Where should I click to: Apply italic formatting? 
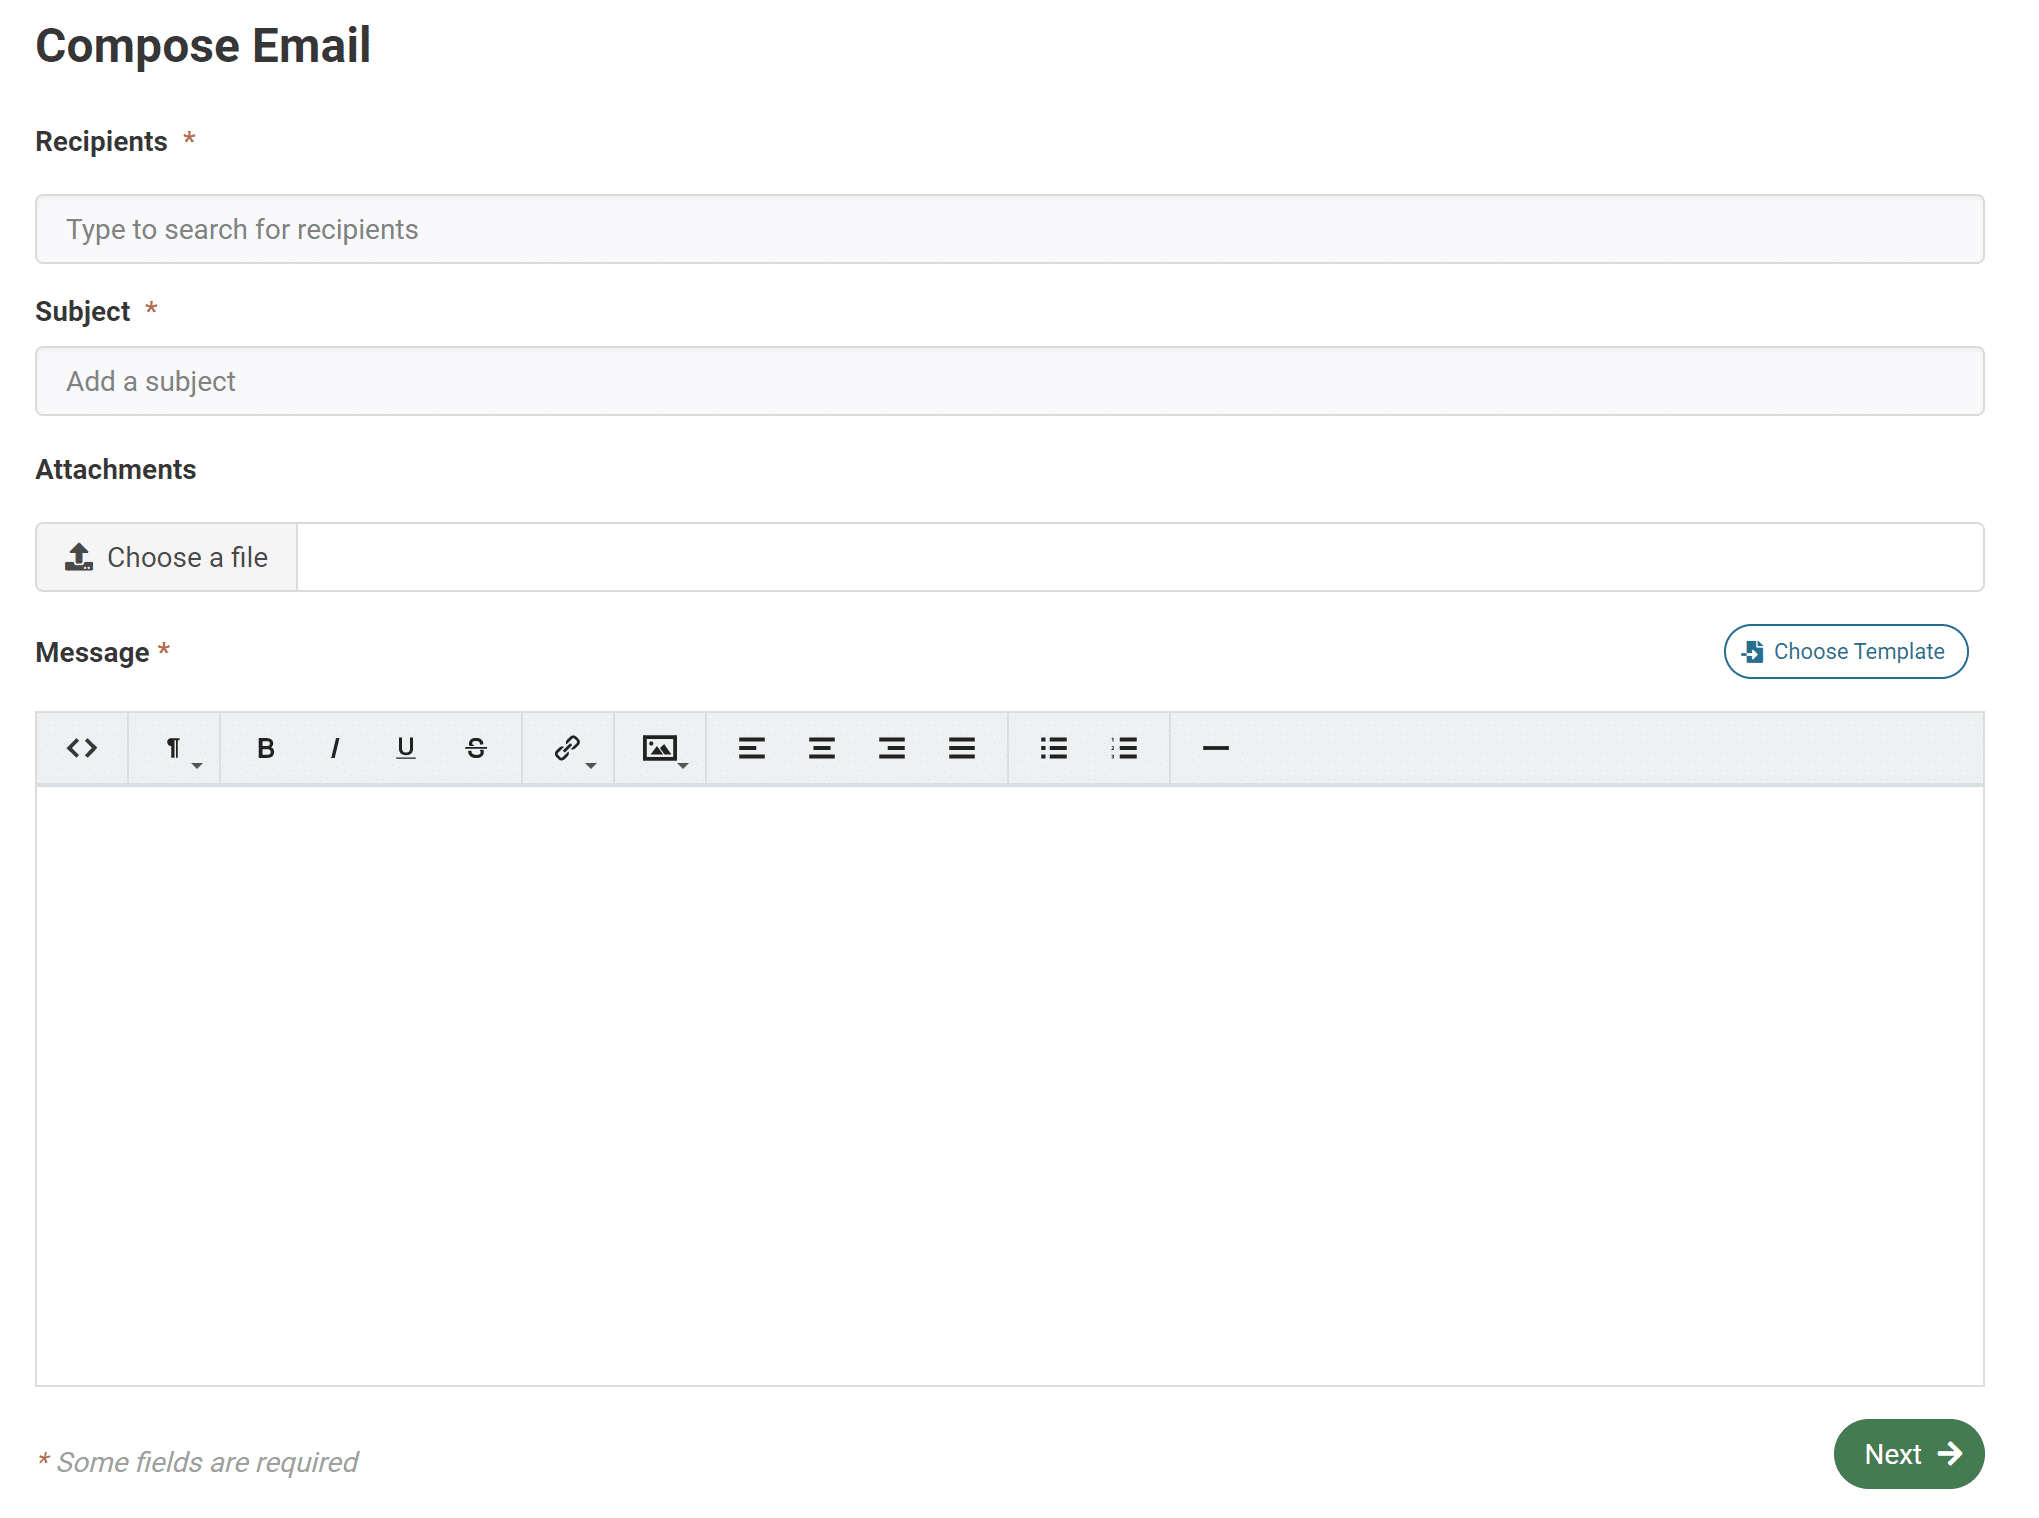(334, 747)
